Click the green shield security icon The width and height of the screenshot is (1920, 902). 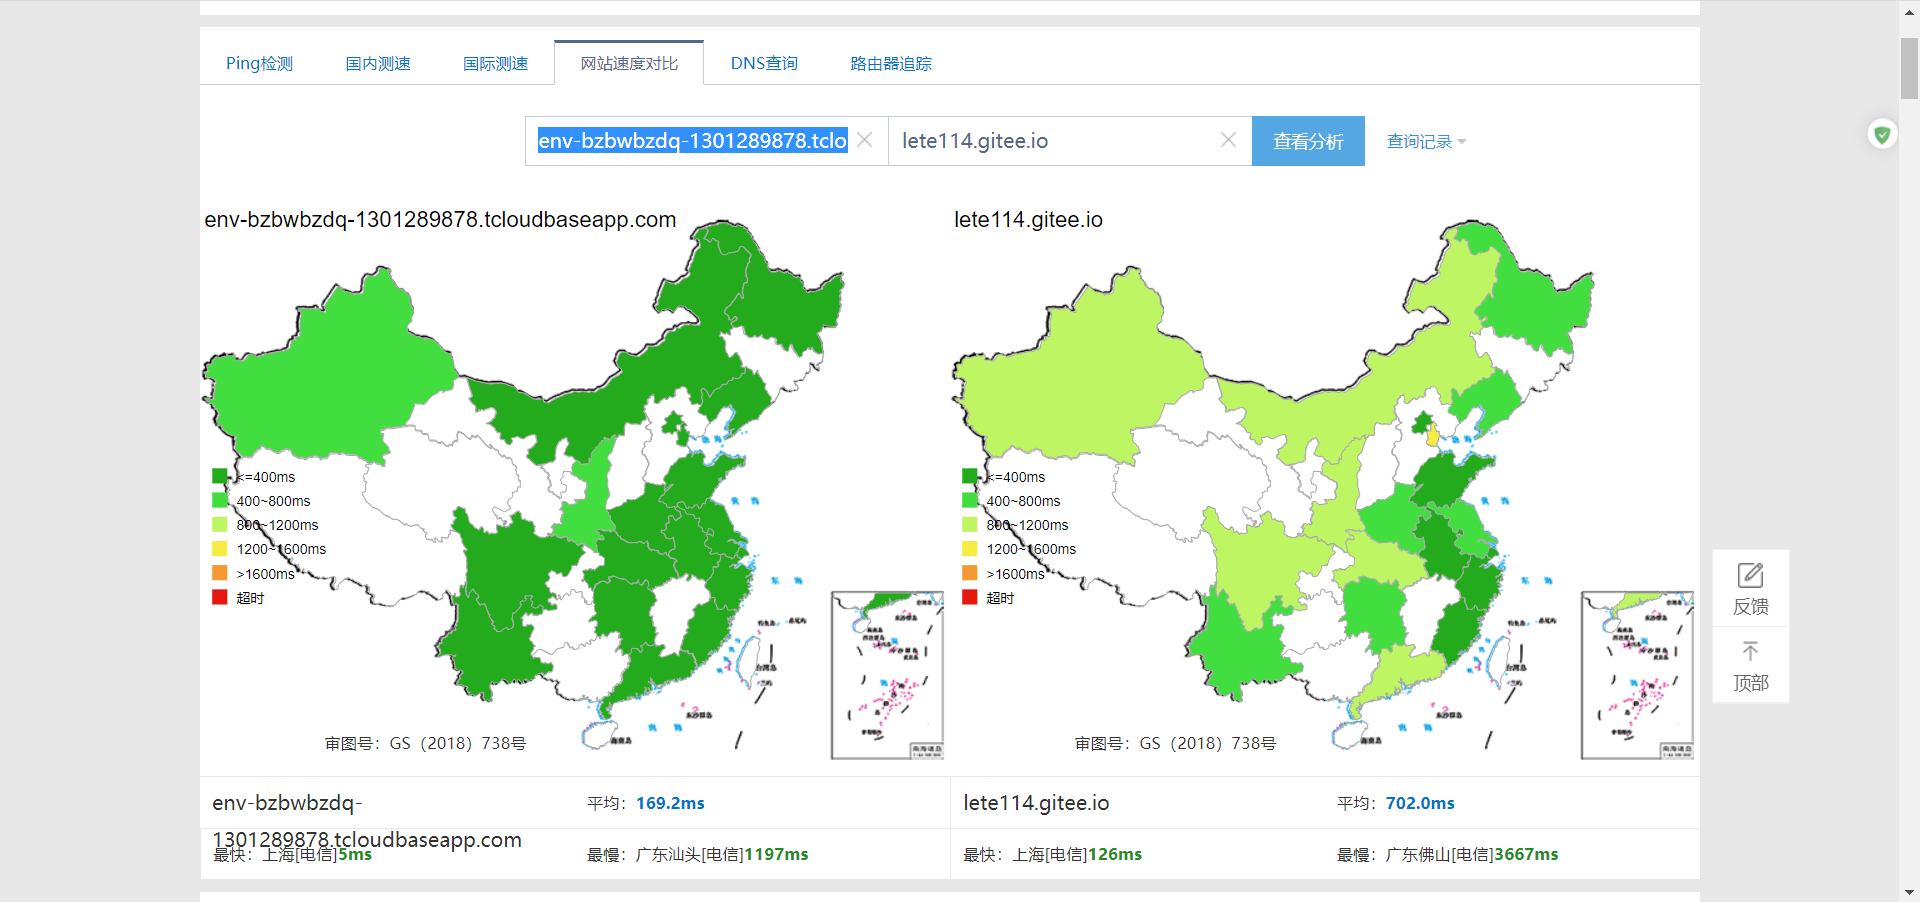pyautogui.click(x=1882, y=134)
